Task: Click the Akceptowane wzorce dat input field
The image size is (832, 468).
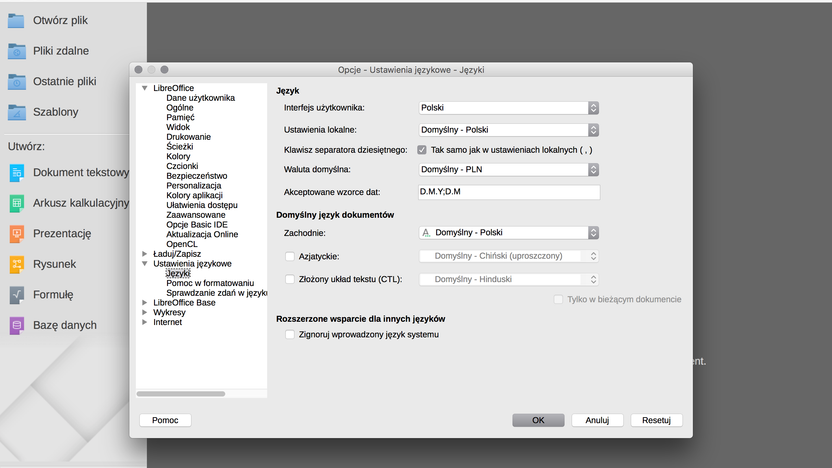Action: pyautogui.click(x=509, y=192)
